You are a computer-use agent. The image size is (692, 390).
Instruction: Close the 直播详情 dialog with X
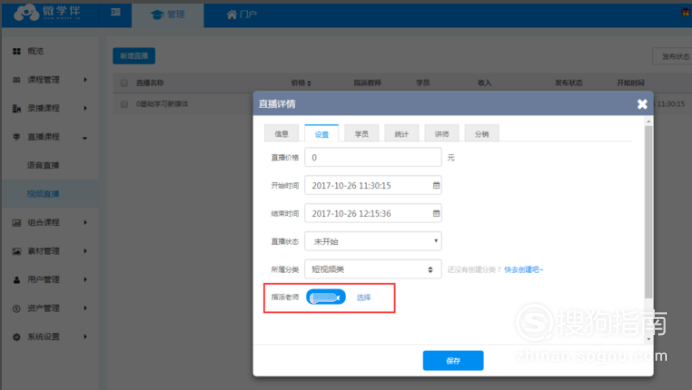tap(642, 104)
